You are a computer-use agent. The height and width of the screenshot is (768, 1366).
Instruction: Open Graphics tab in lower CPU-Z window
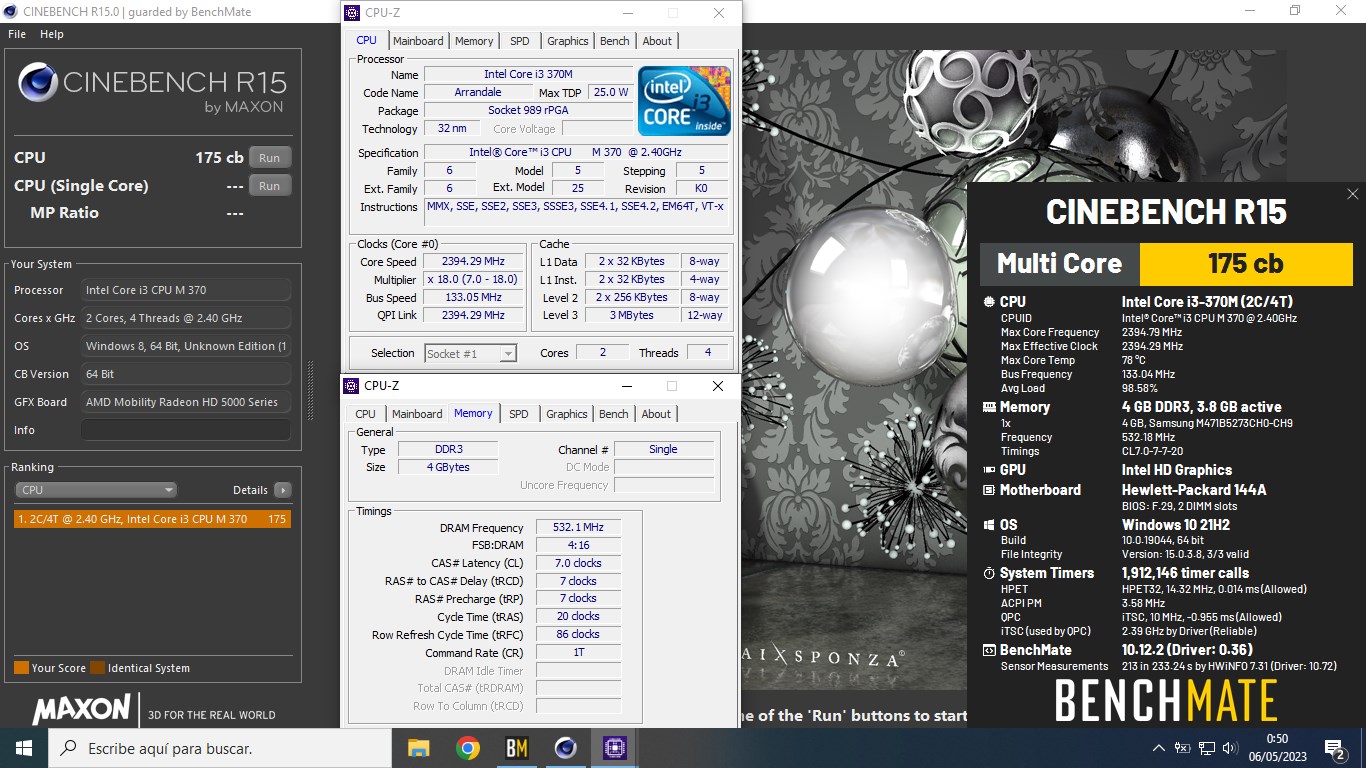pyautogui.click(x=567, y=414)
